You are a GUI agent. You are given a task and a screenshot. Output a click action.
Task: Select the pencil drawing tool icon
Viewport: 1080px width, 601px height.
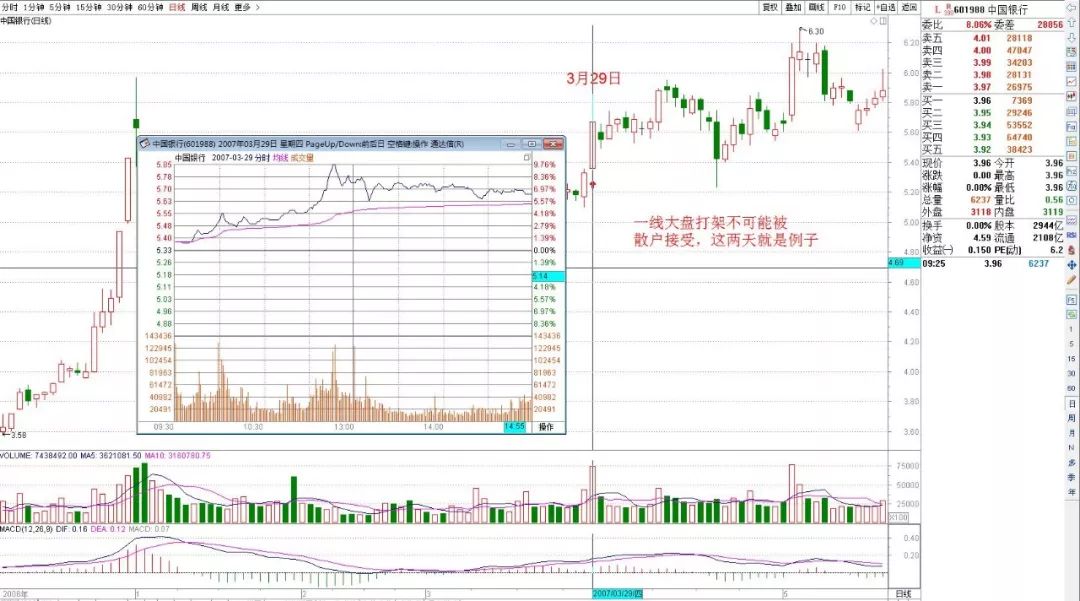coord(1071,280)
